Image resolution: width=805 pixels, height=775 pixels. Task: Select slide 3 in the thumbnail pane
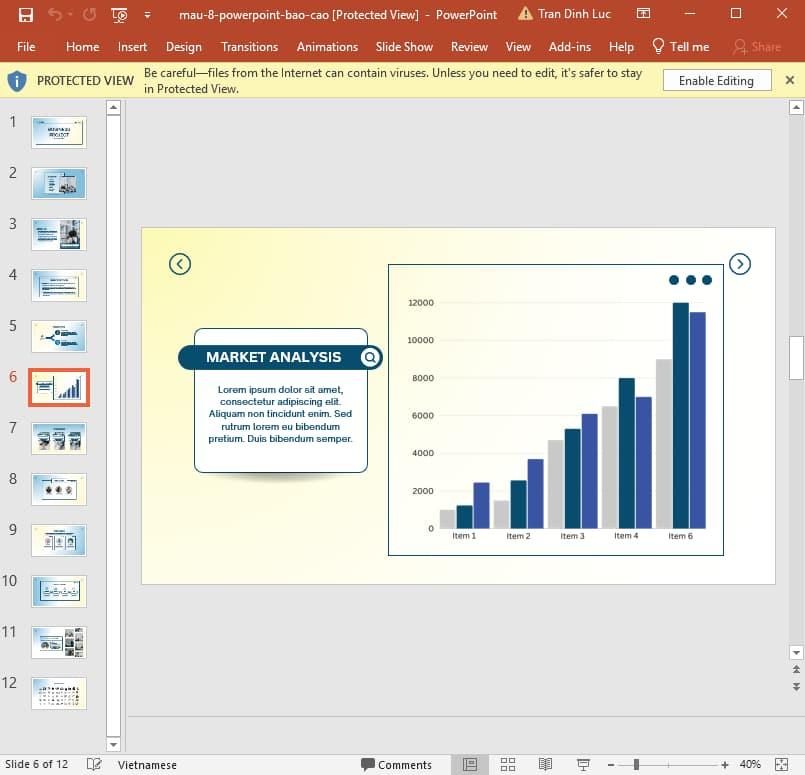coord(58,234)
